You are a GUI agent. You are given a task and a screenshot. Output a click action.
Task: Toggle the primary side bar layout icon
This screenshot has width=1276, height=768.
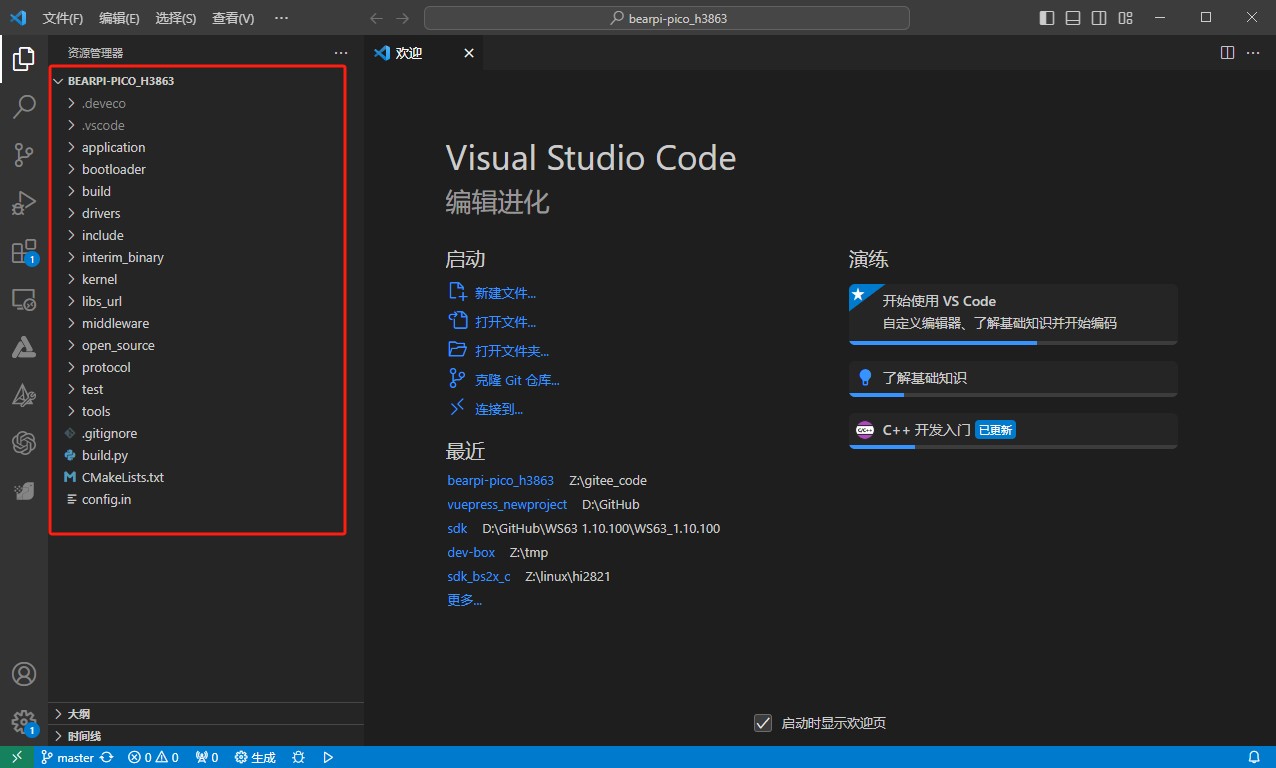1047,18
